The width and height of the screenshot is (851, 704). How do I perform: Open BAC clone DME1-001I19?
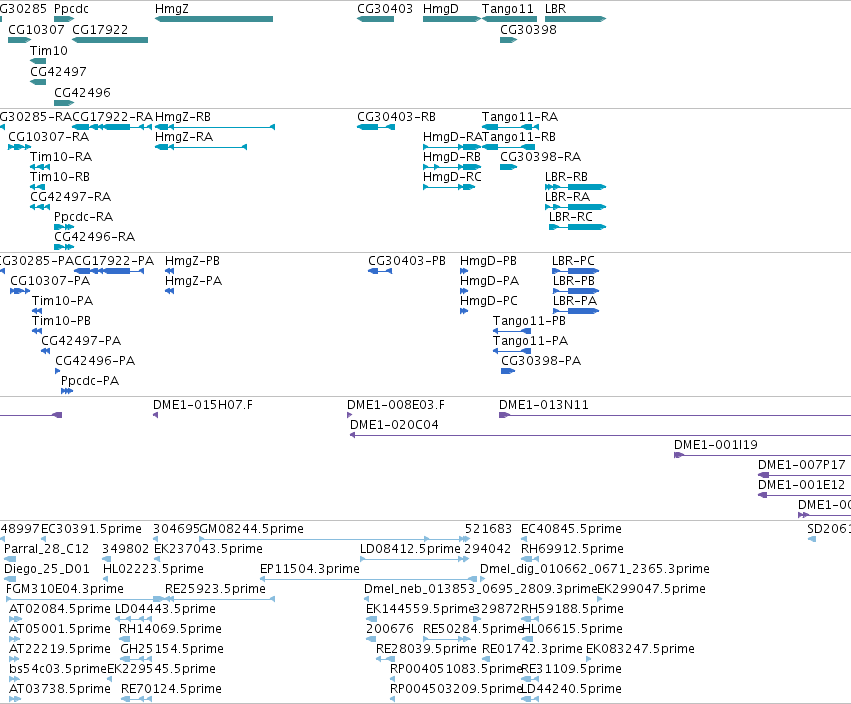(762, 455)
